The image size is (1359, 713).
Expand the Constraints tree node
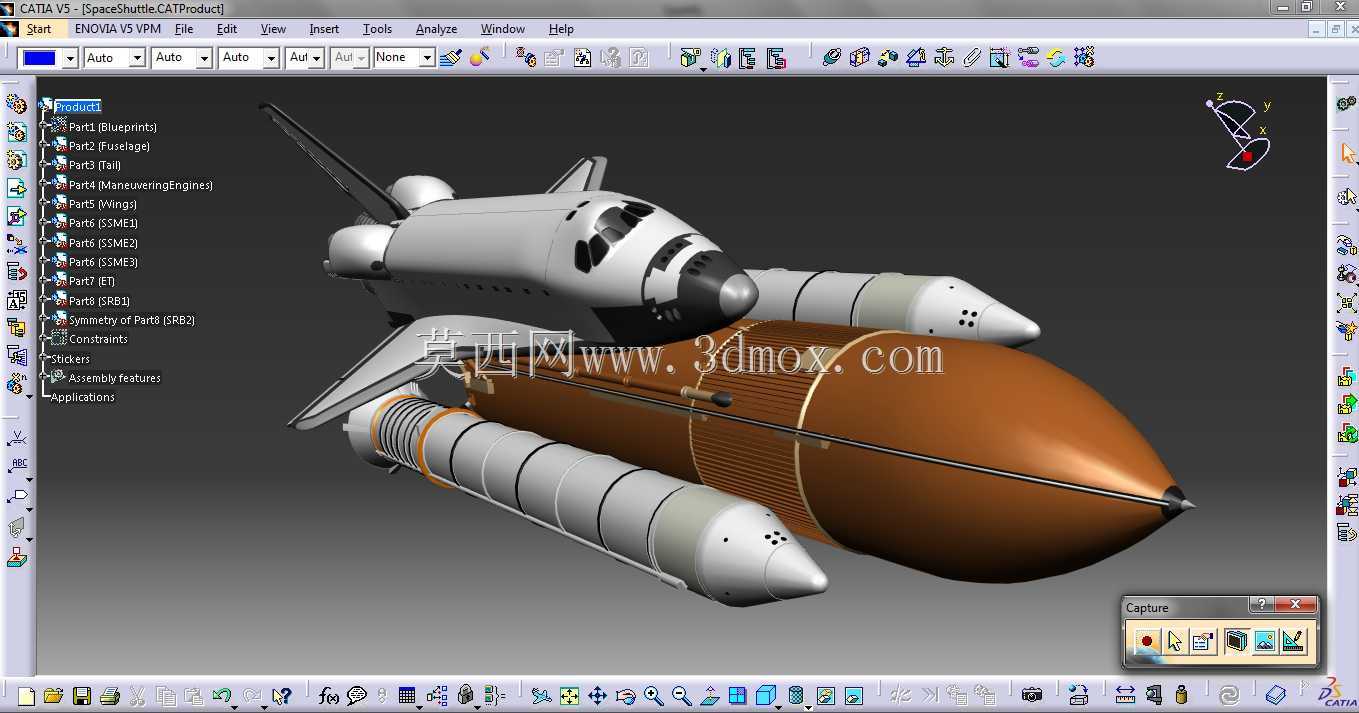(45, 339)
